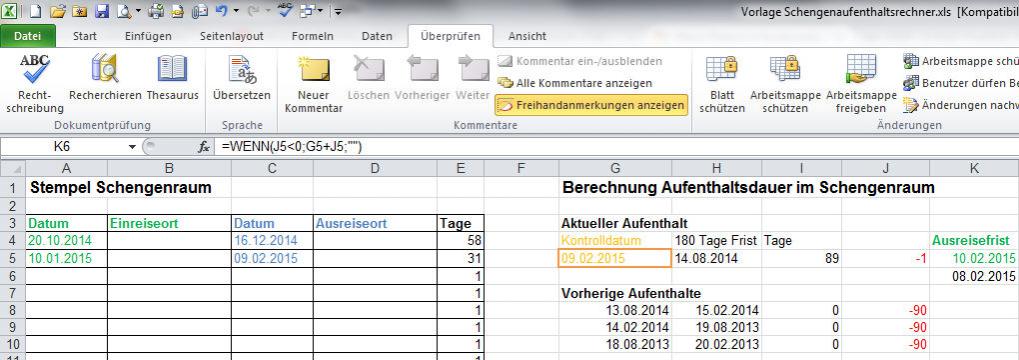The width and height of the screenshot is (1019, 360).
Task: Select the cell showing 14.08.2014
Action: click(717, 258)
